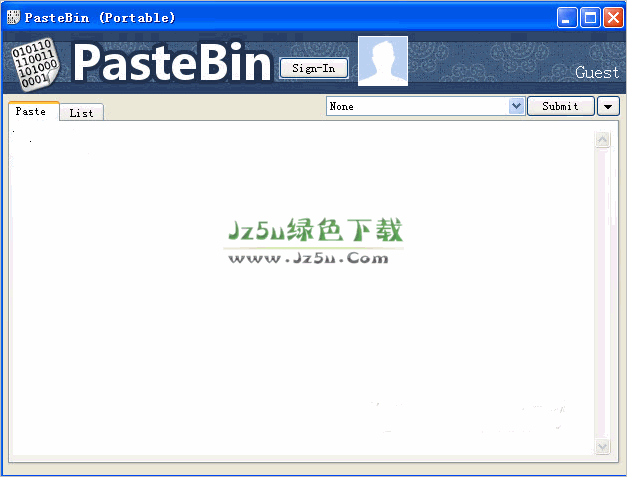
Task: Switch to the Paste tab
Action: (34, 111)
